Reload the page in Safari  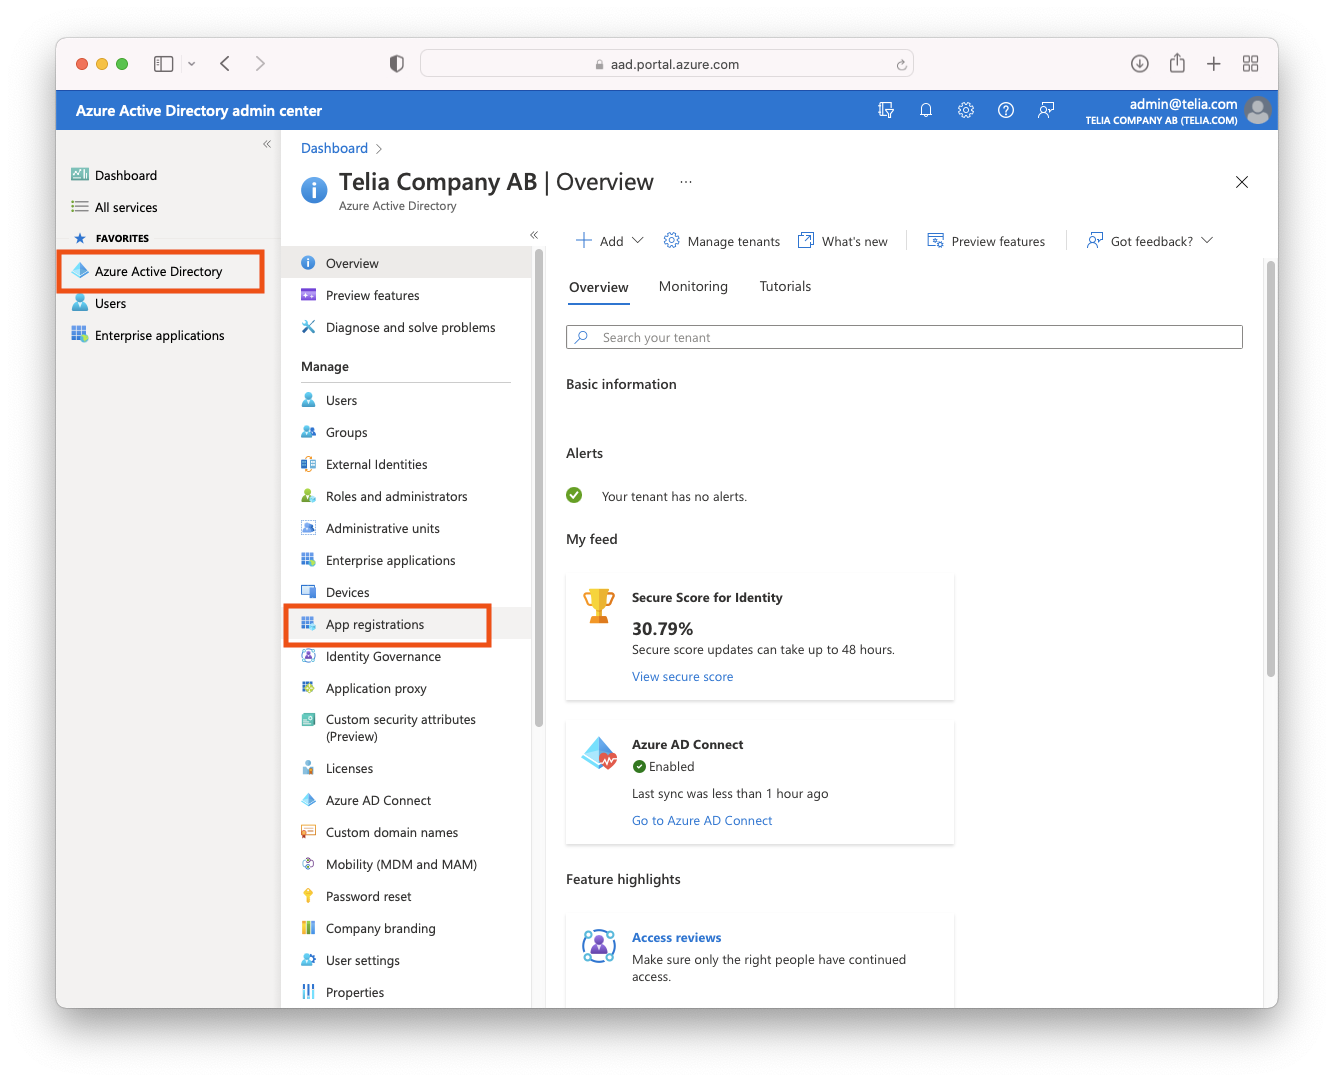901,65
